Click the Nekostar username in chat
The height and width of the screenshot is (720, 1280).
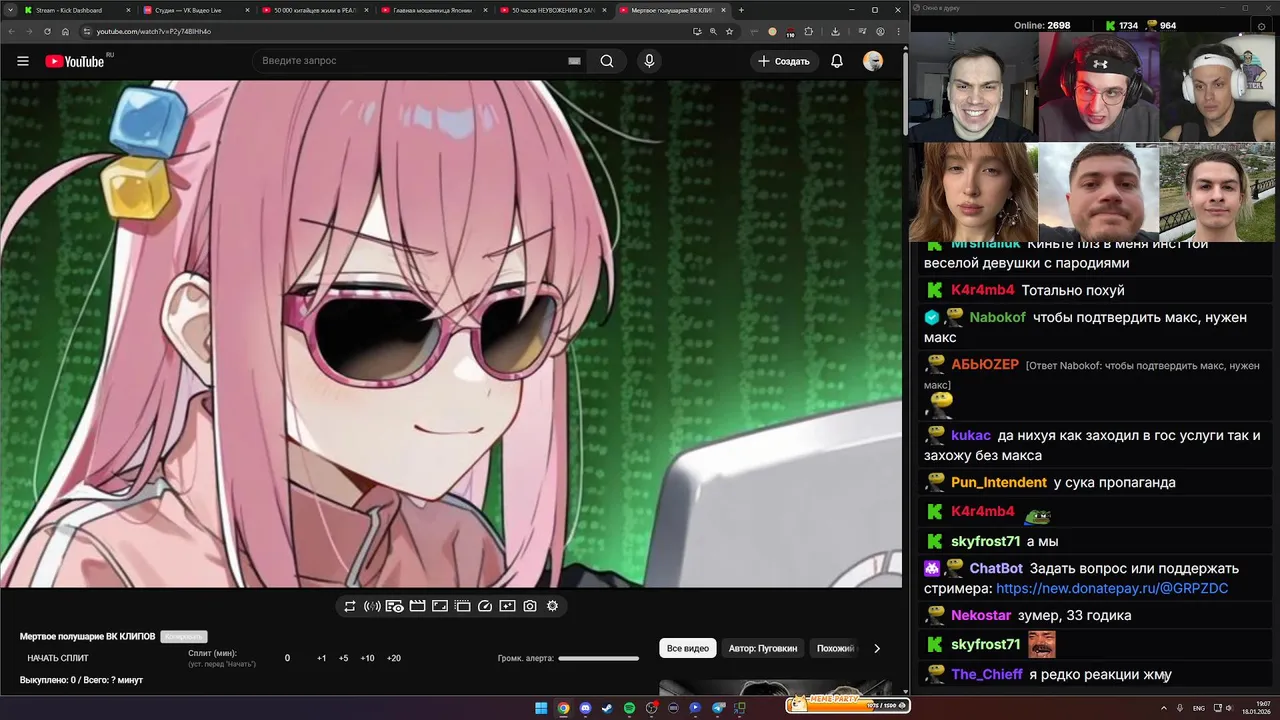tap(981, 615)
